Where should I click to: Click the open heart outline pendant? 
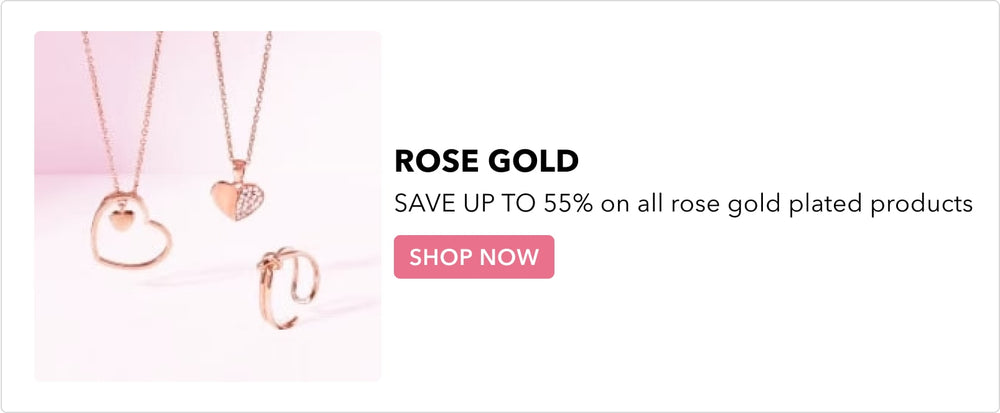[x=131, y=229]
